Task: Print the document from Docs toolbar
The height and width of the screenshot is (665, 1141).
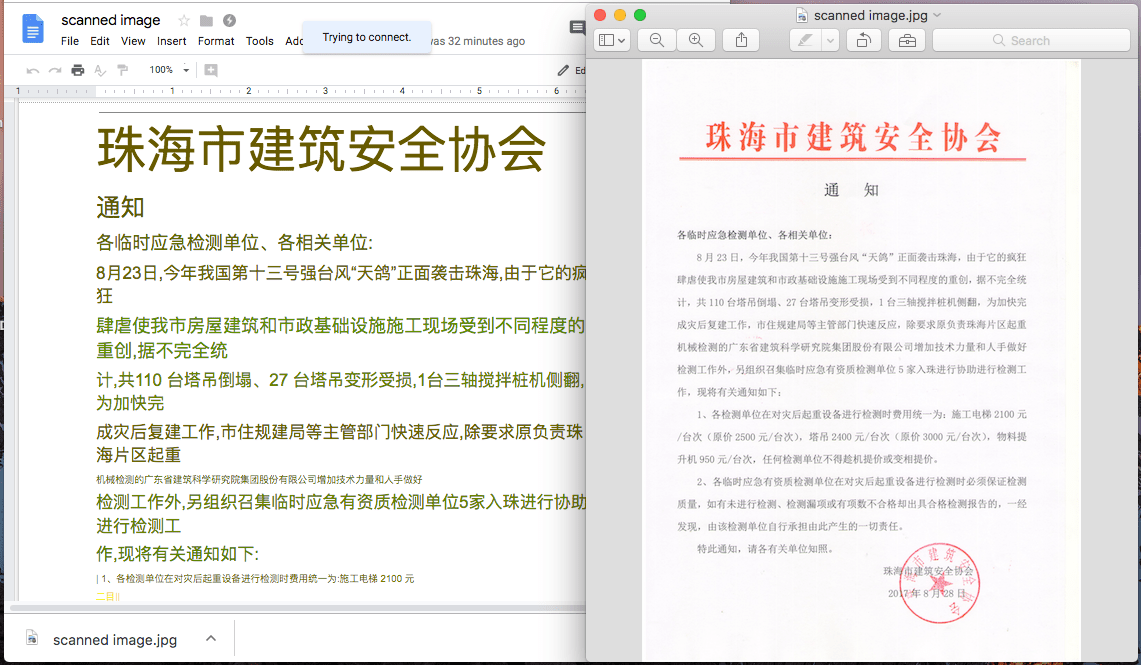Action: click(x=78, y=71)
